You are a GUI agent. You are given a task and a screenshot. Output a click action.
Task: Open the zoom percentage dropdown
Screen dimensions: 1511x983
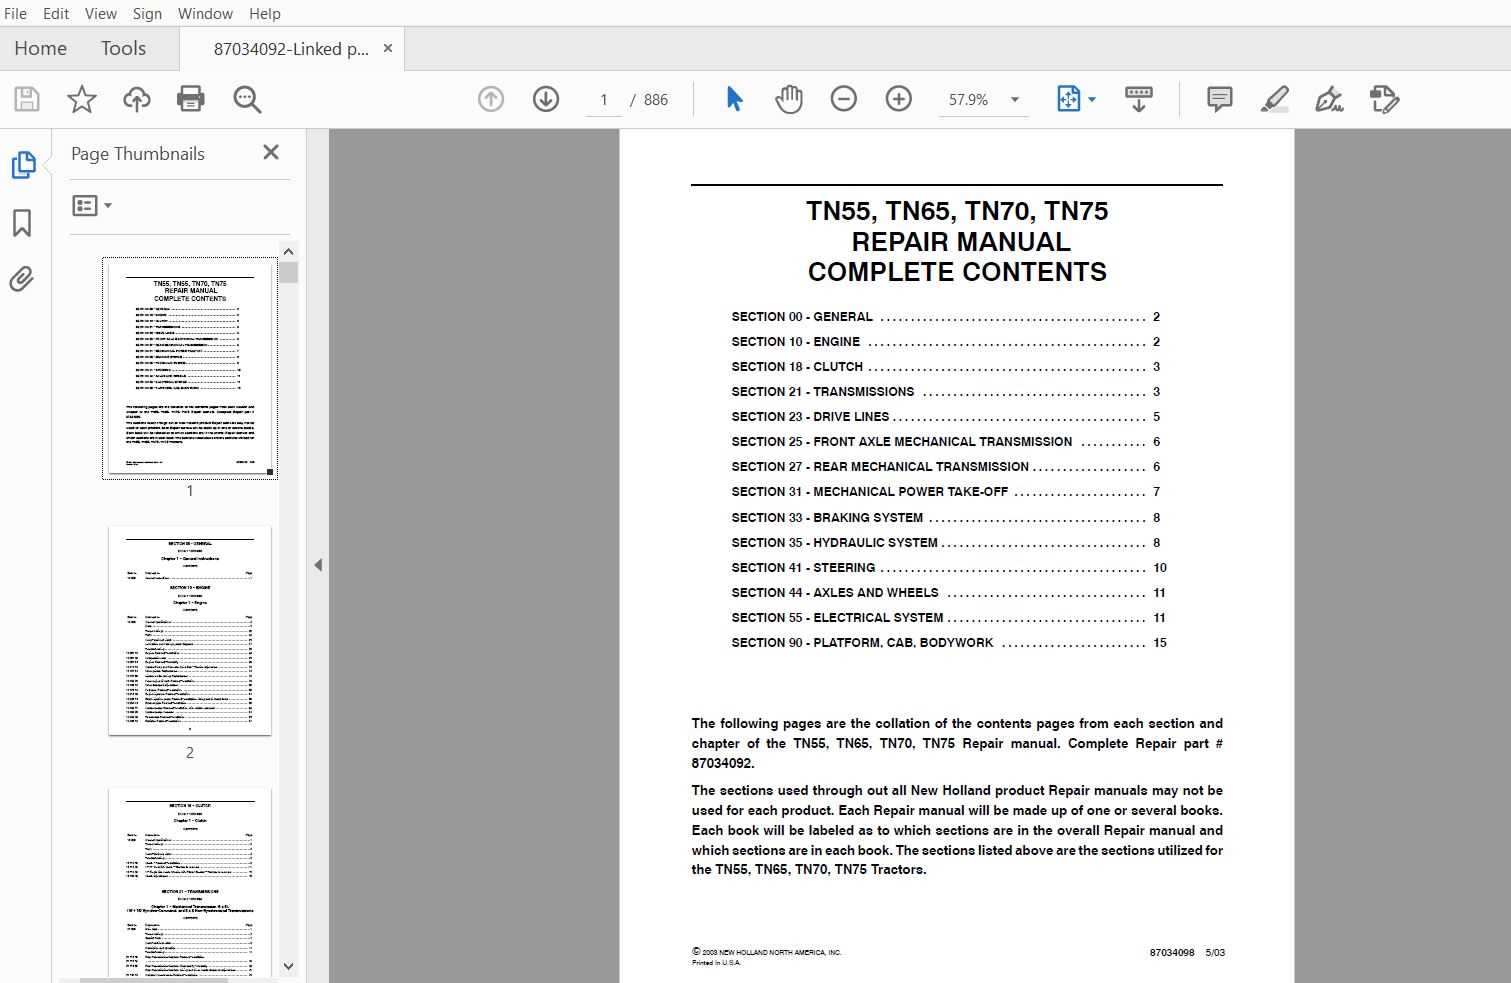tap(1015, 99)
